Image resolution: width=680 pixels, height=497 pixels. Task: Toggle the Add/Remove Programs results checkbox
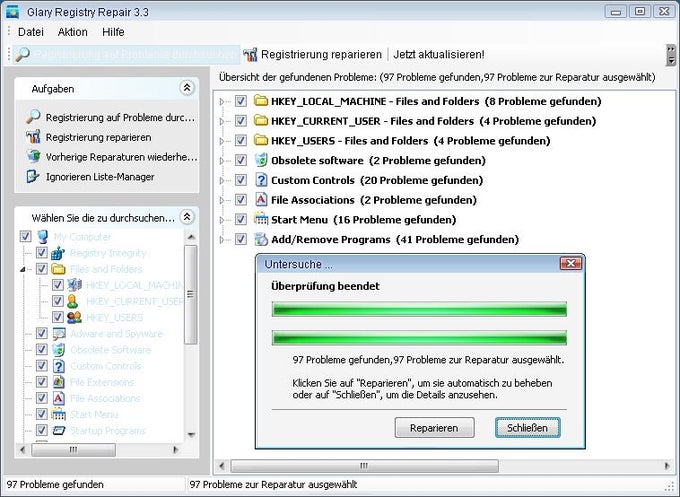coord(241,239)
